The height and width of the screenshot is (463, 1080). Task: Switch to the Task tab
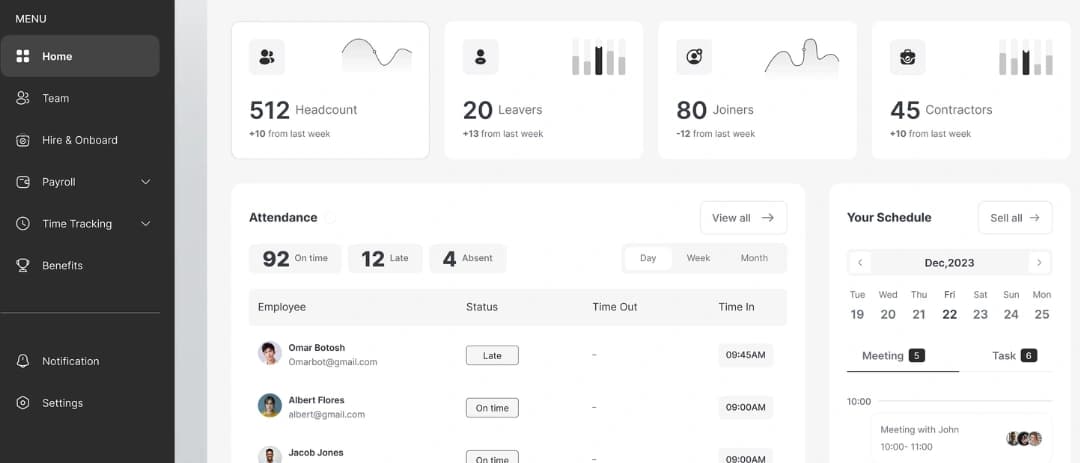point(1014,356)
